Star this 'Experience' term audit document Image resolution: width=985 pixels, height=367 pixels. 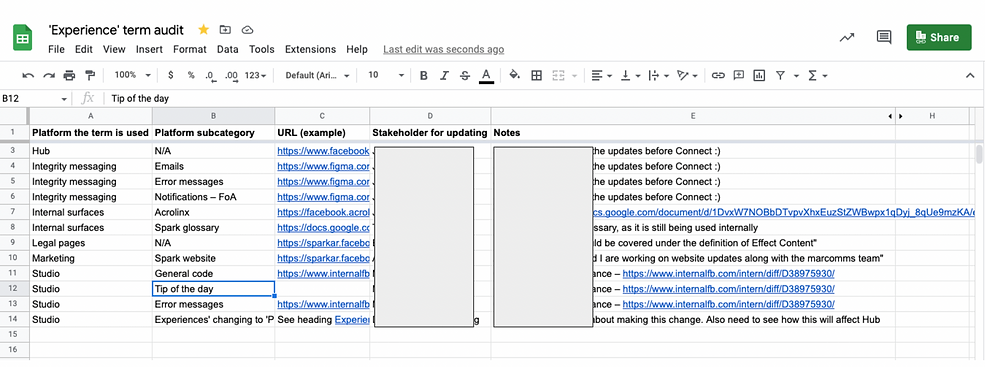[204, 30]
